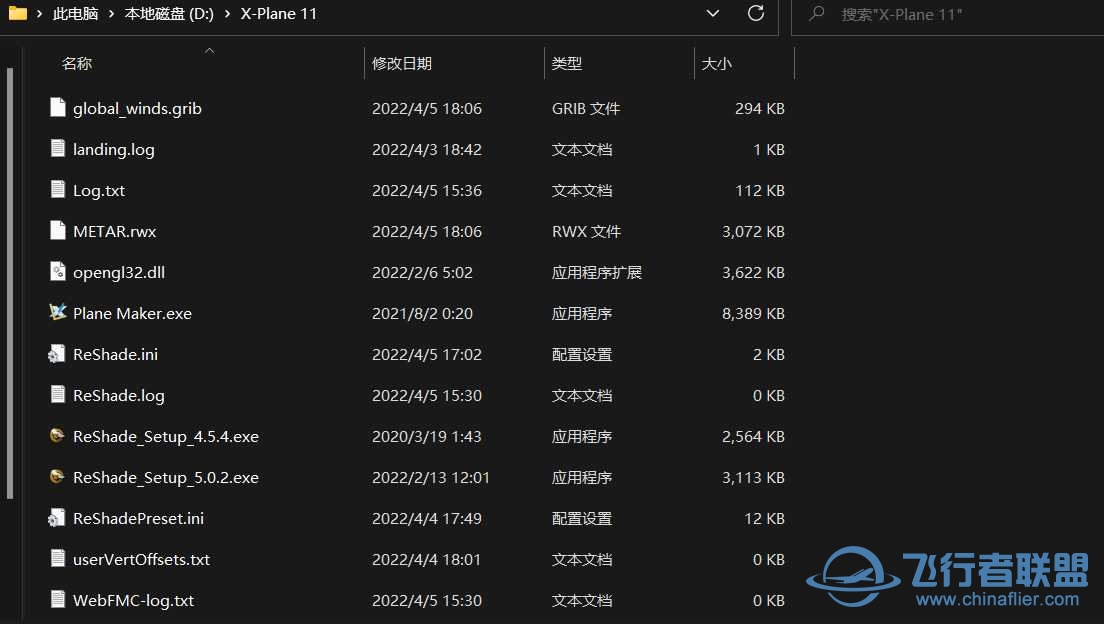This screenshot has width=1104, height=624.
Task: Click the ReShadePreset.ini file icon
Action: click(57, 518)
